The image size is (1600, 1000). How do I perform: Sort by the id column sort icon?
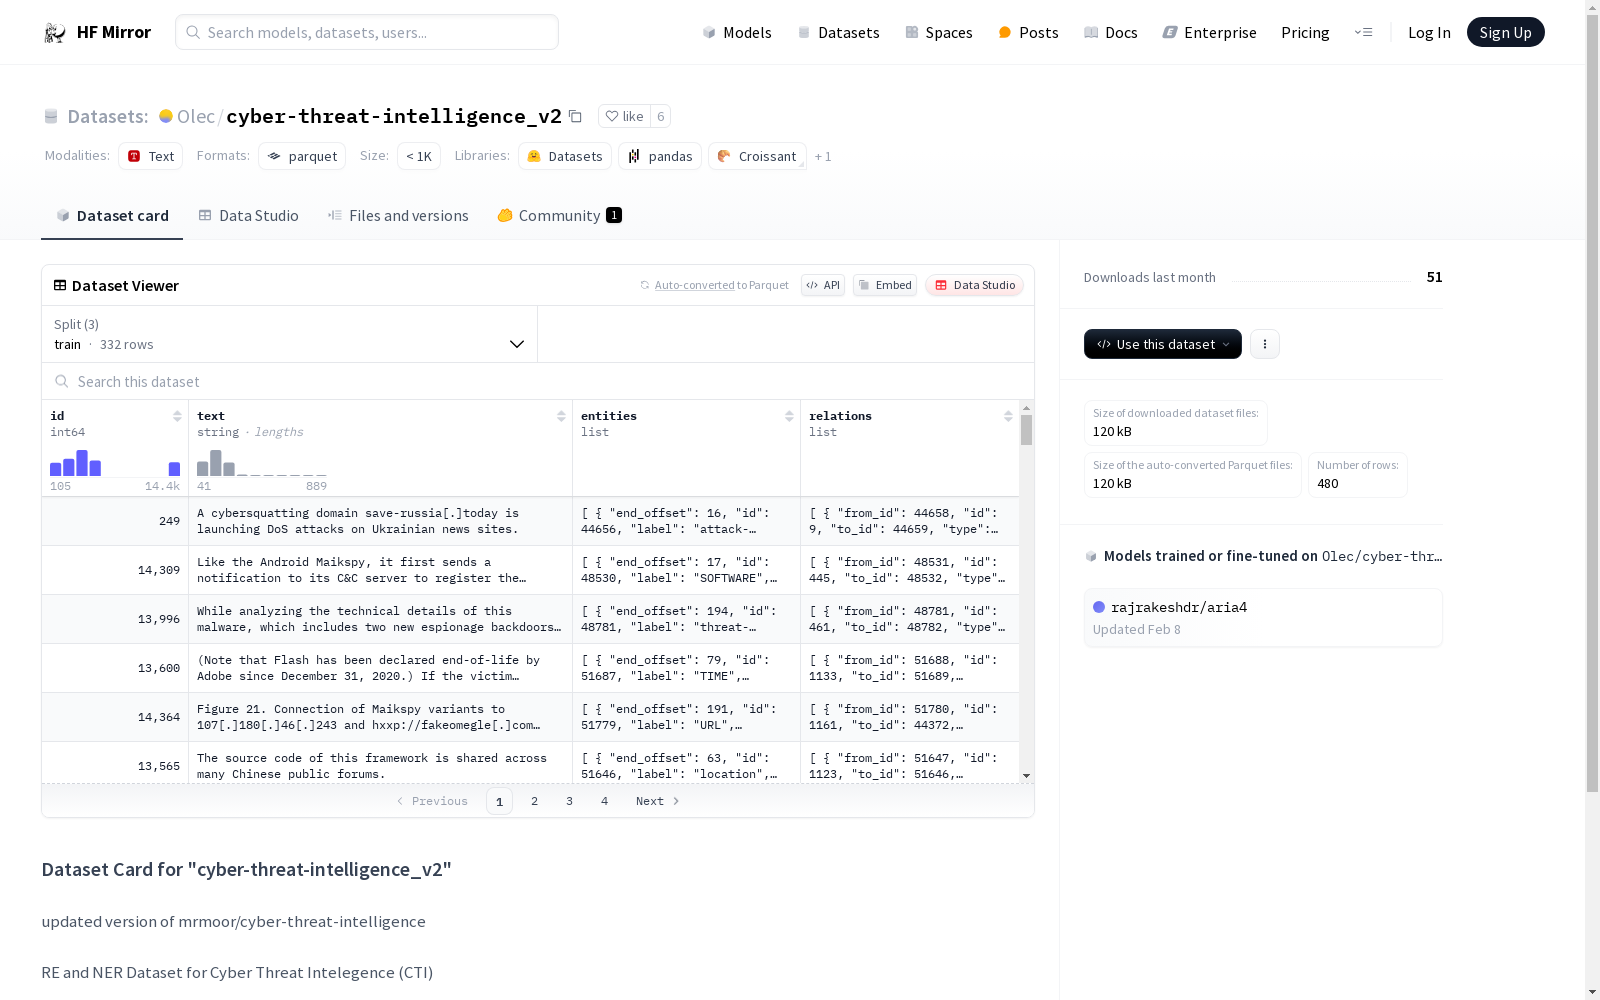pos(177,416)
